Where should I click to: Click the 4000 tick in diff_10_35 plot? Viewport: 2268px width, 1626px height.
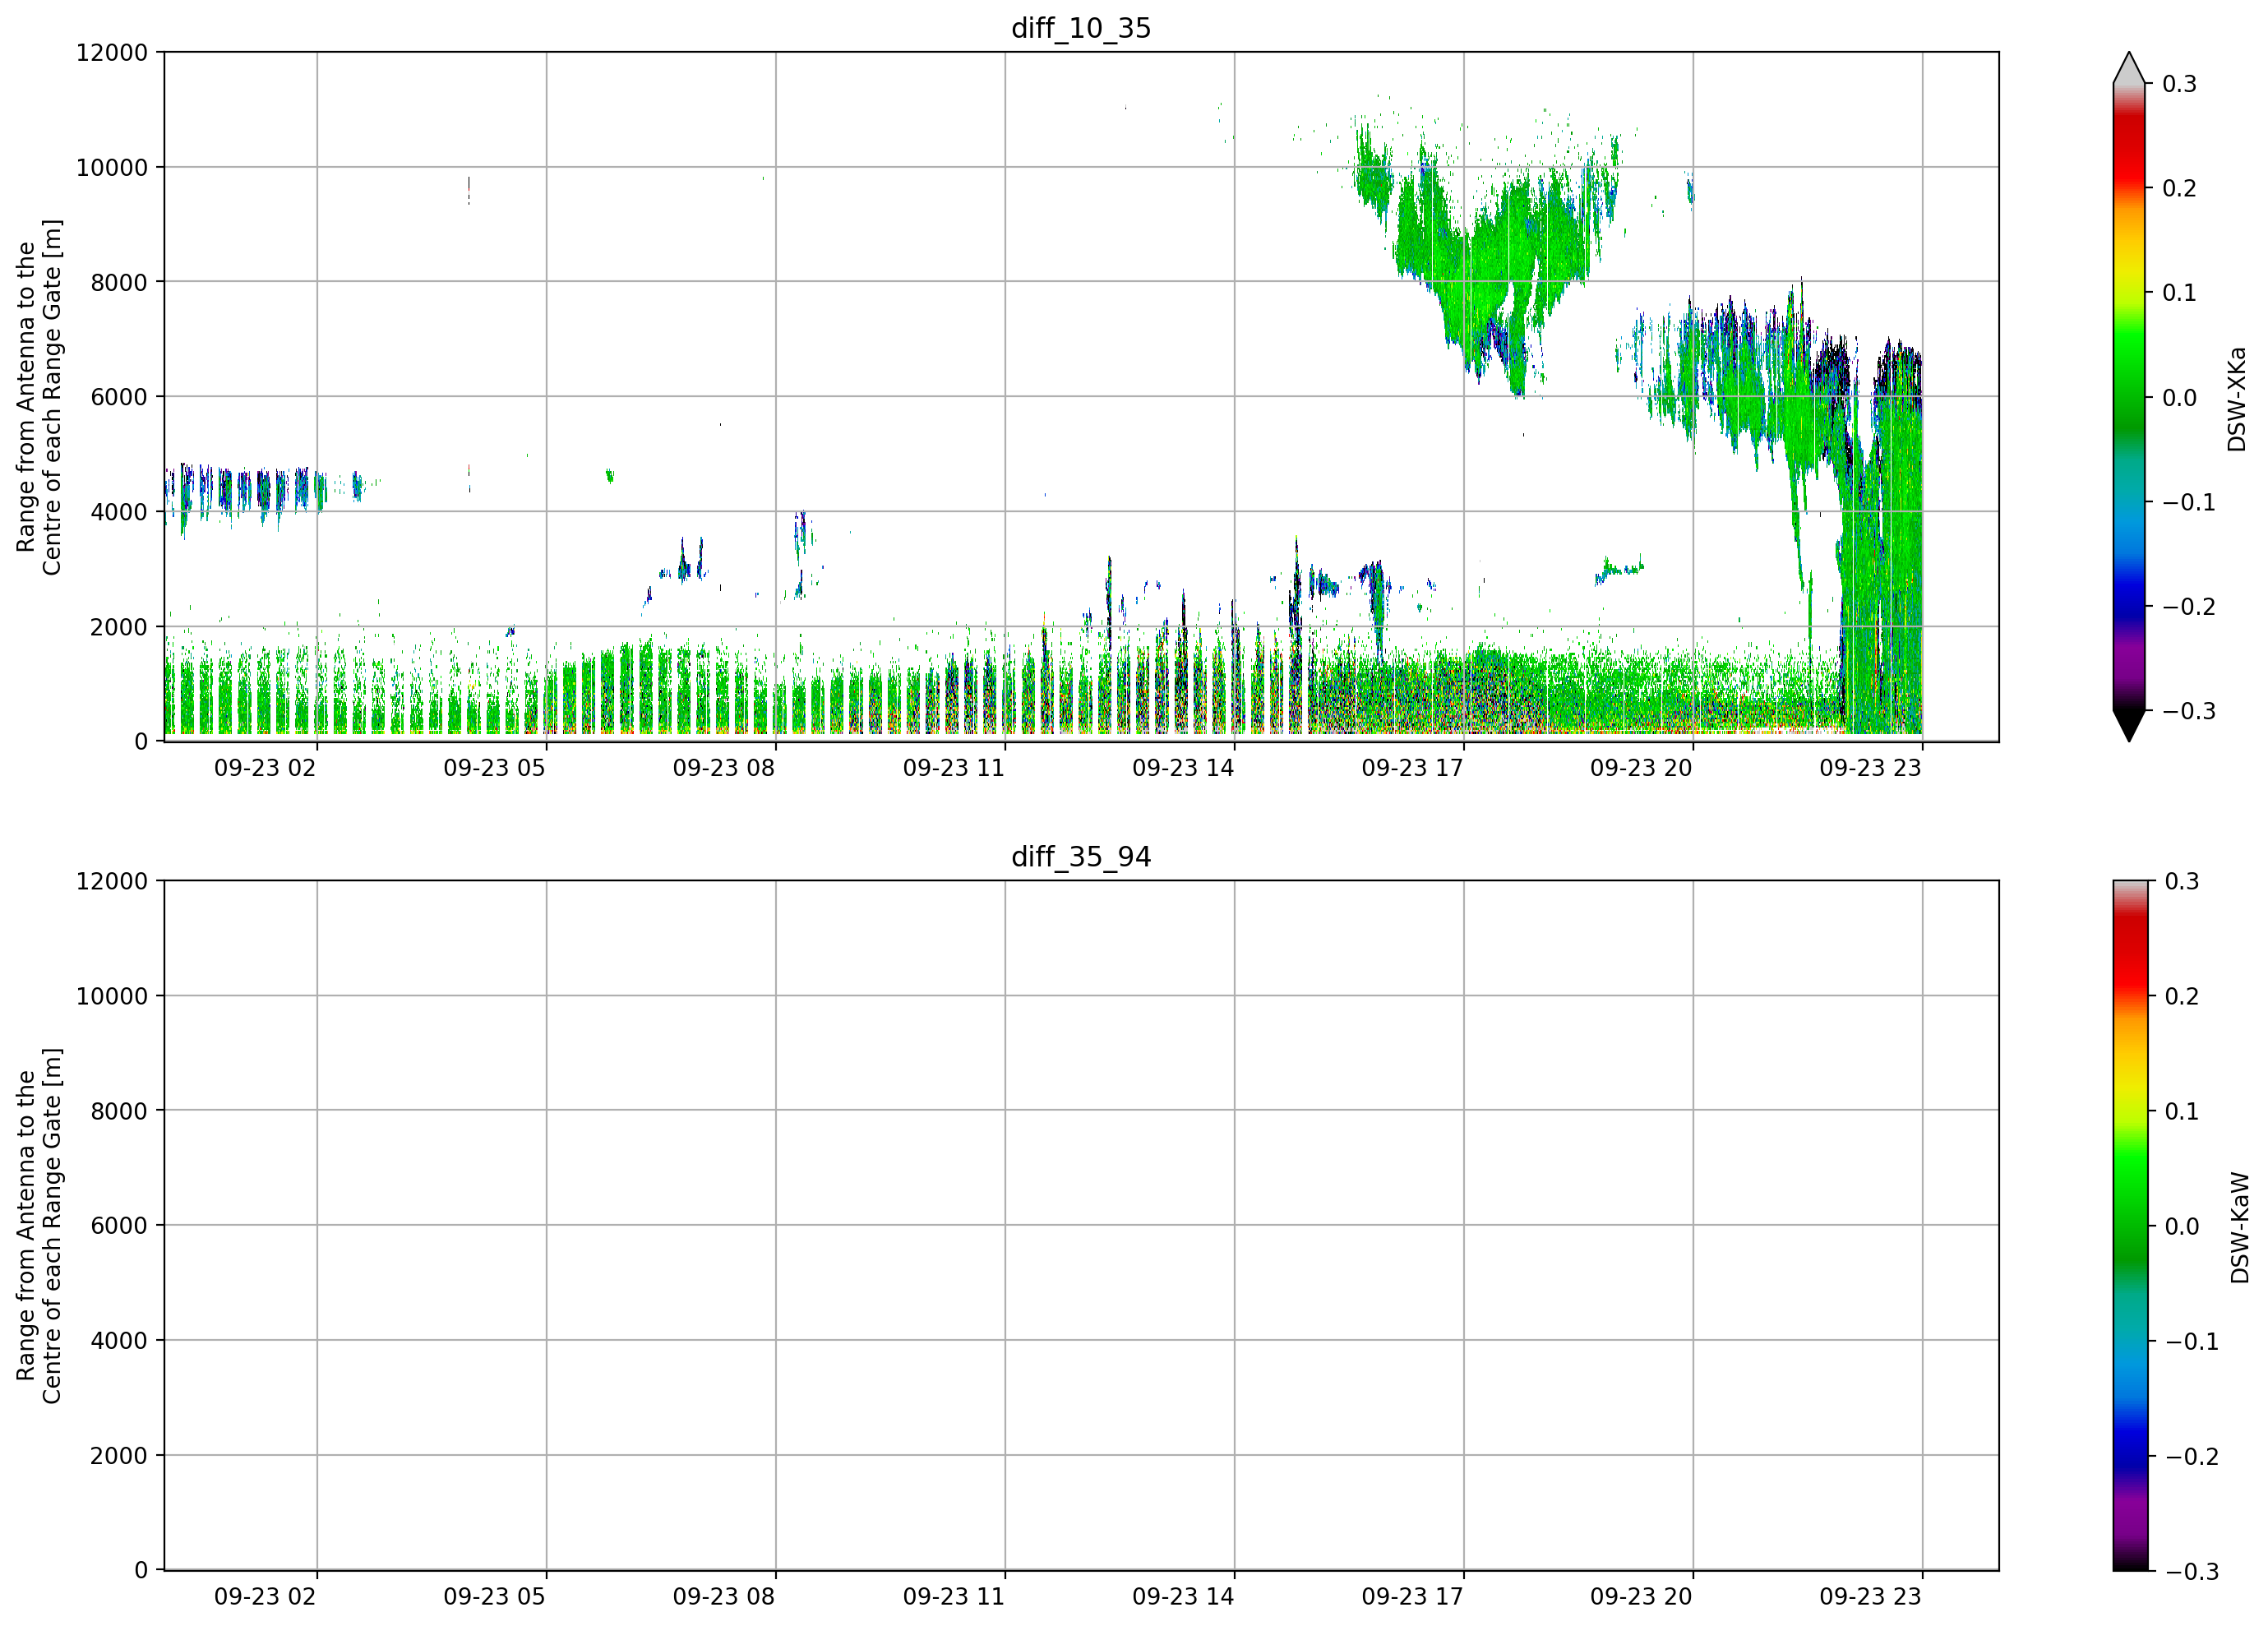pos(119,512)
